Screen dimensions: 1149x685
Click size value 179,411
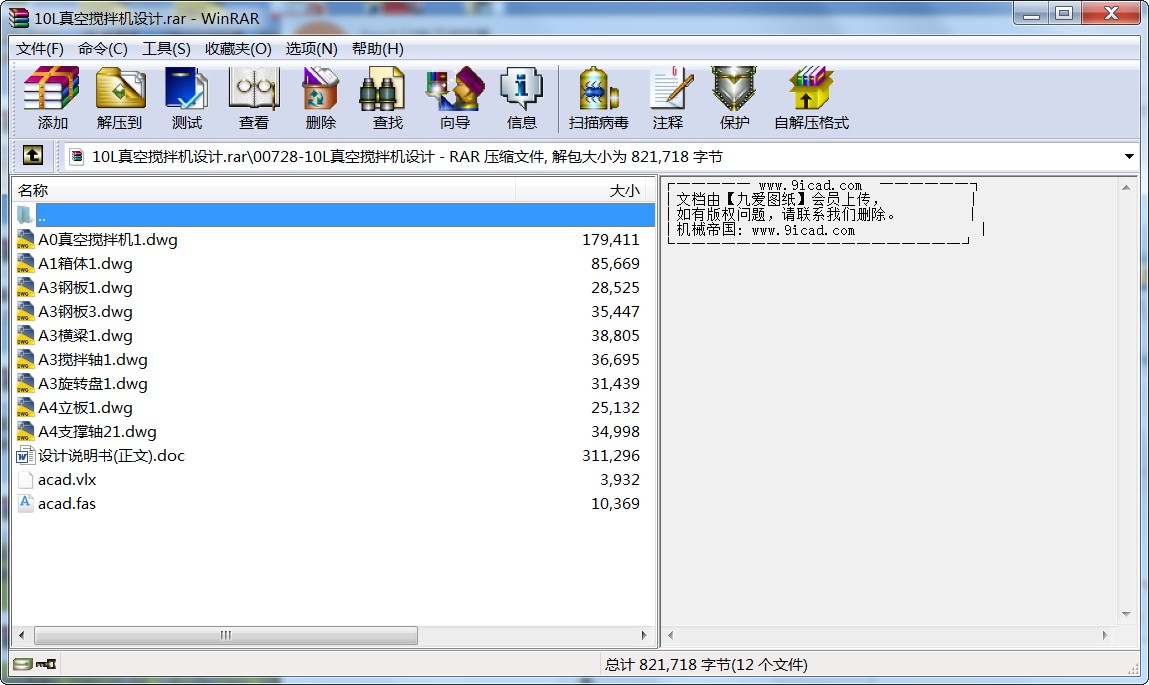pyautogui.click(x=610, y=240)
